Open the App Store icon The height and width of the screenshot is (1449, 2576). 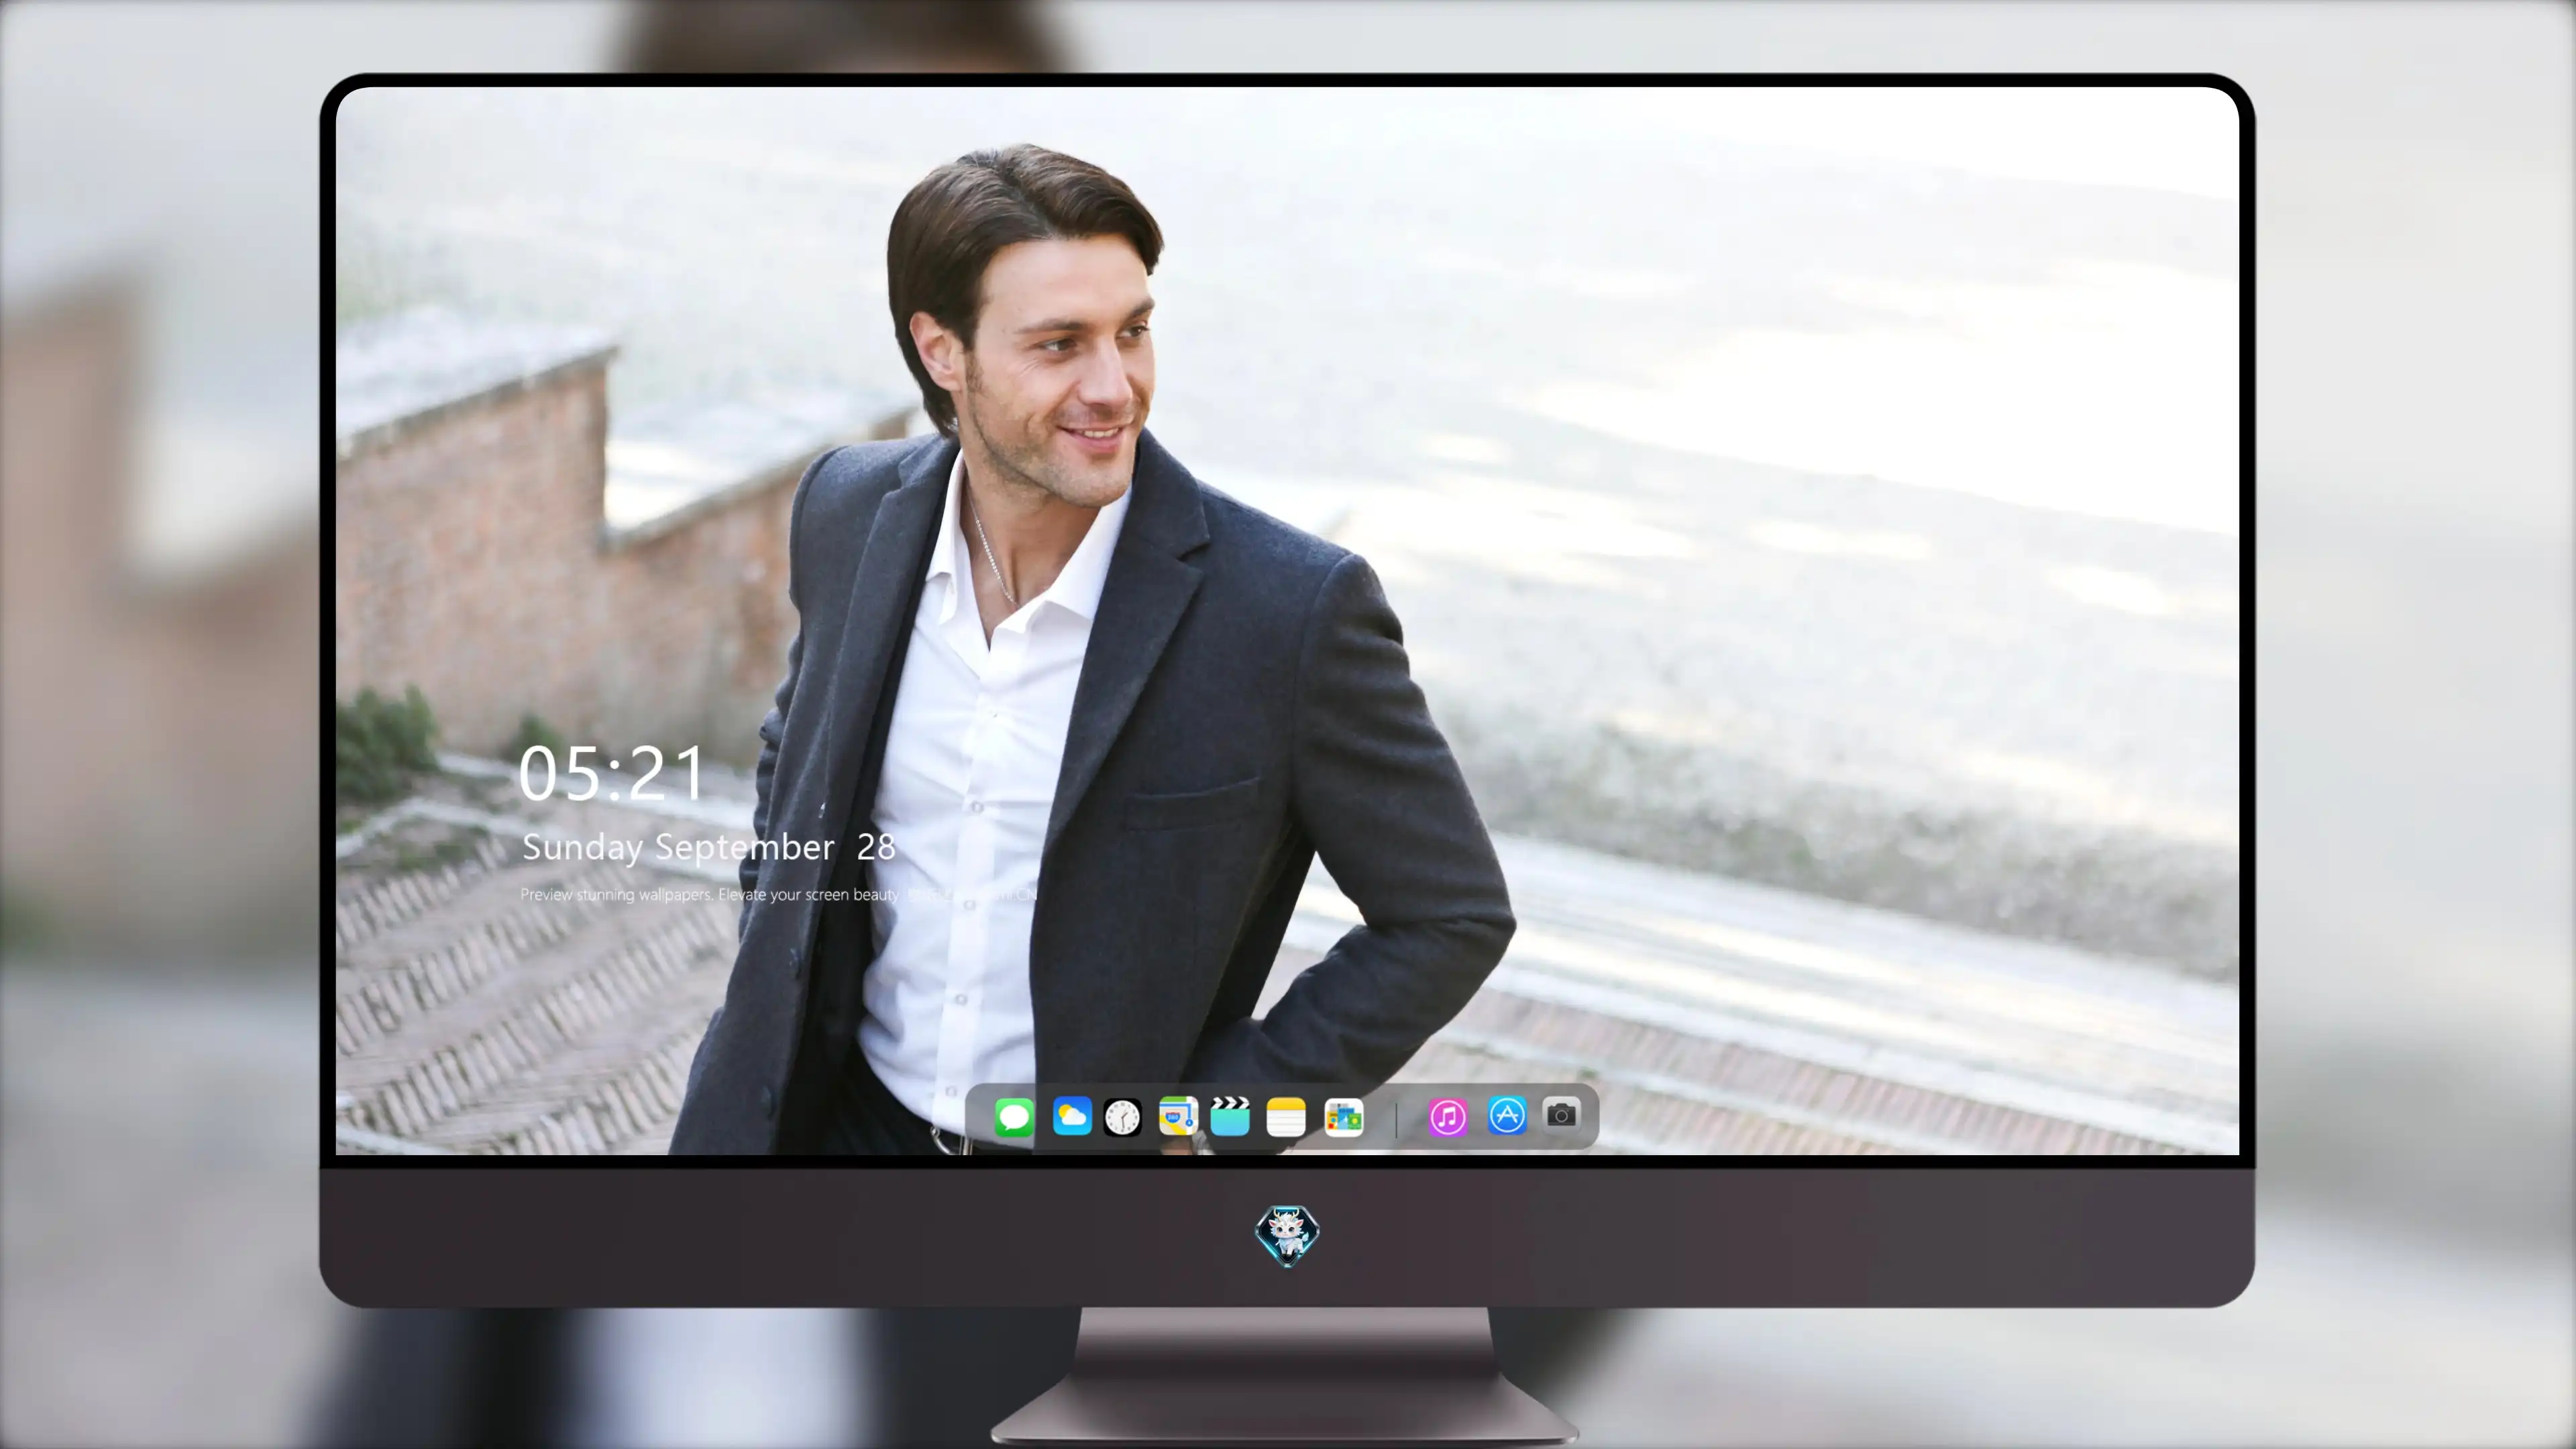(1507, 1115)
